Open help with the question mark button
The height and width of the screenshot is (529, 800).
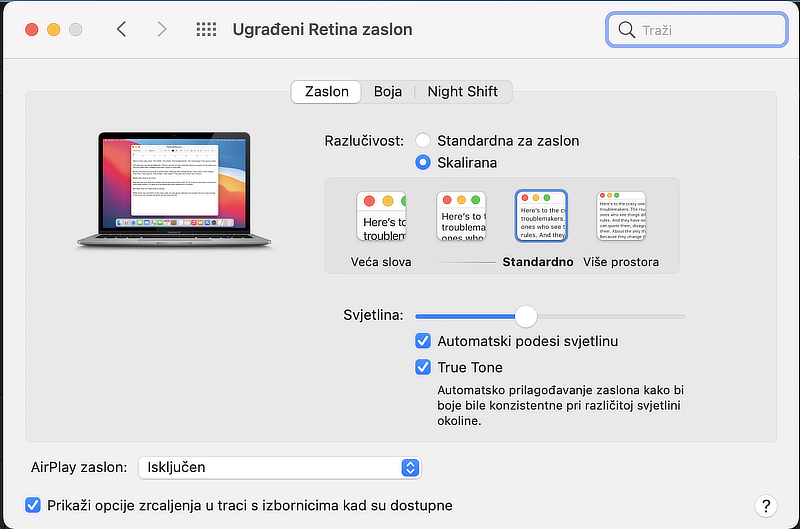766,506
